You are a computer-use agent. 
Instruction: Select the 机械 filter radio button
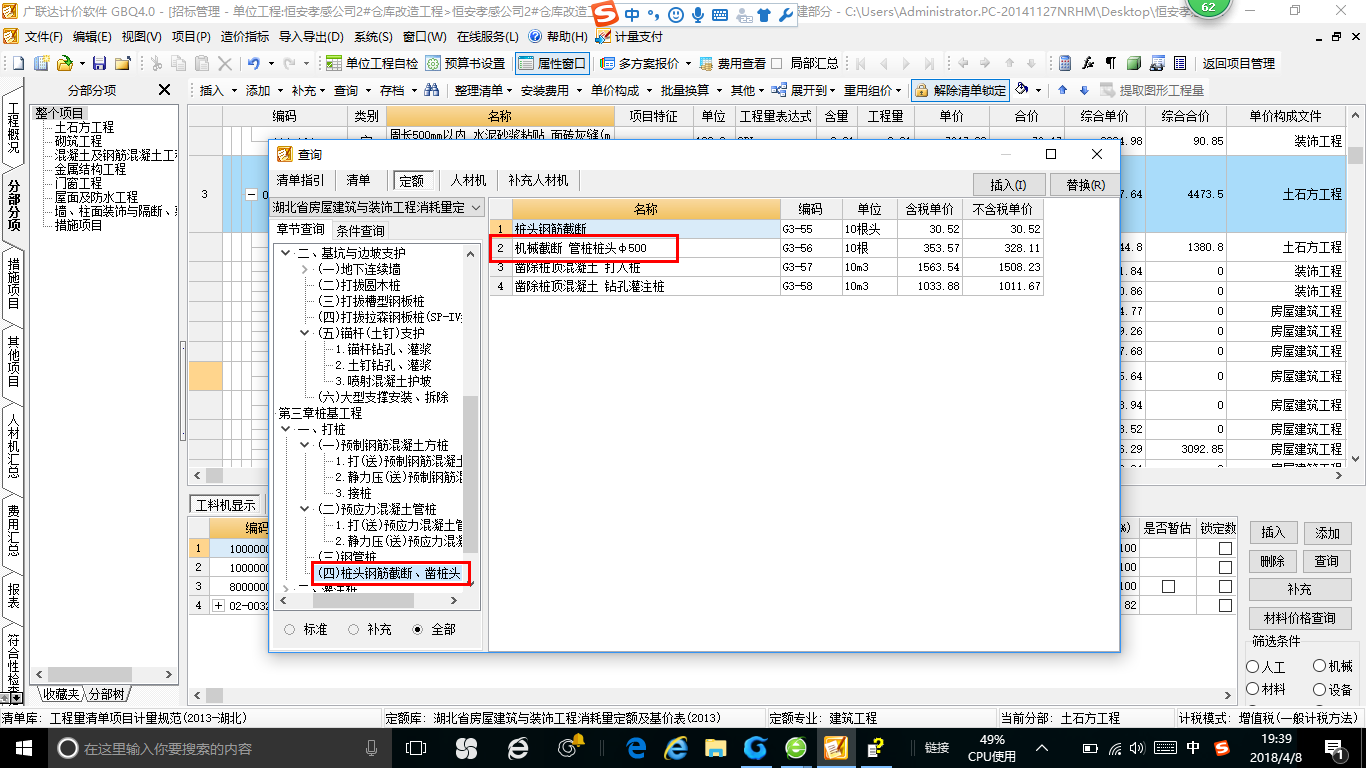coord(1320,666)
